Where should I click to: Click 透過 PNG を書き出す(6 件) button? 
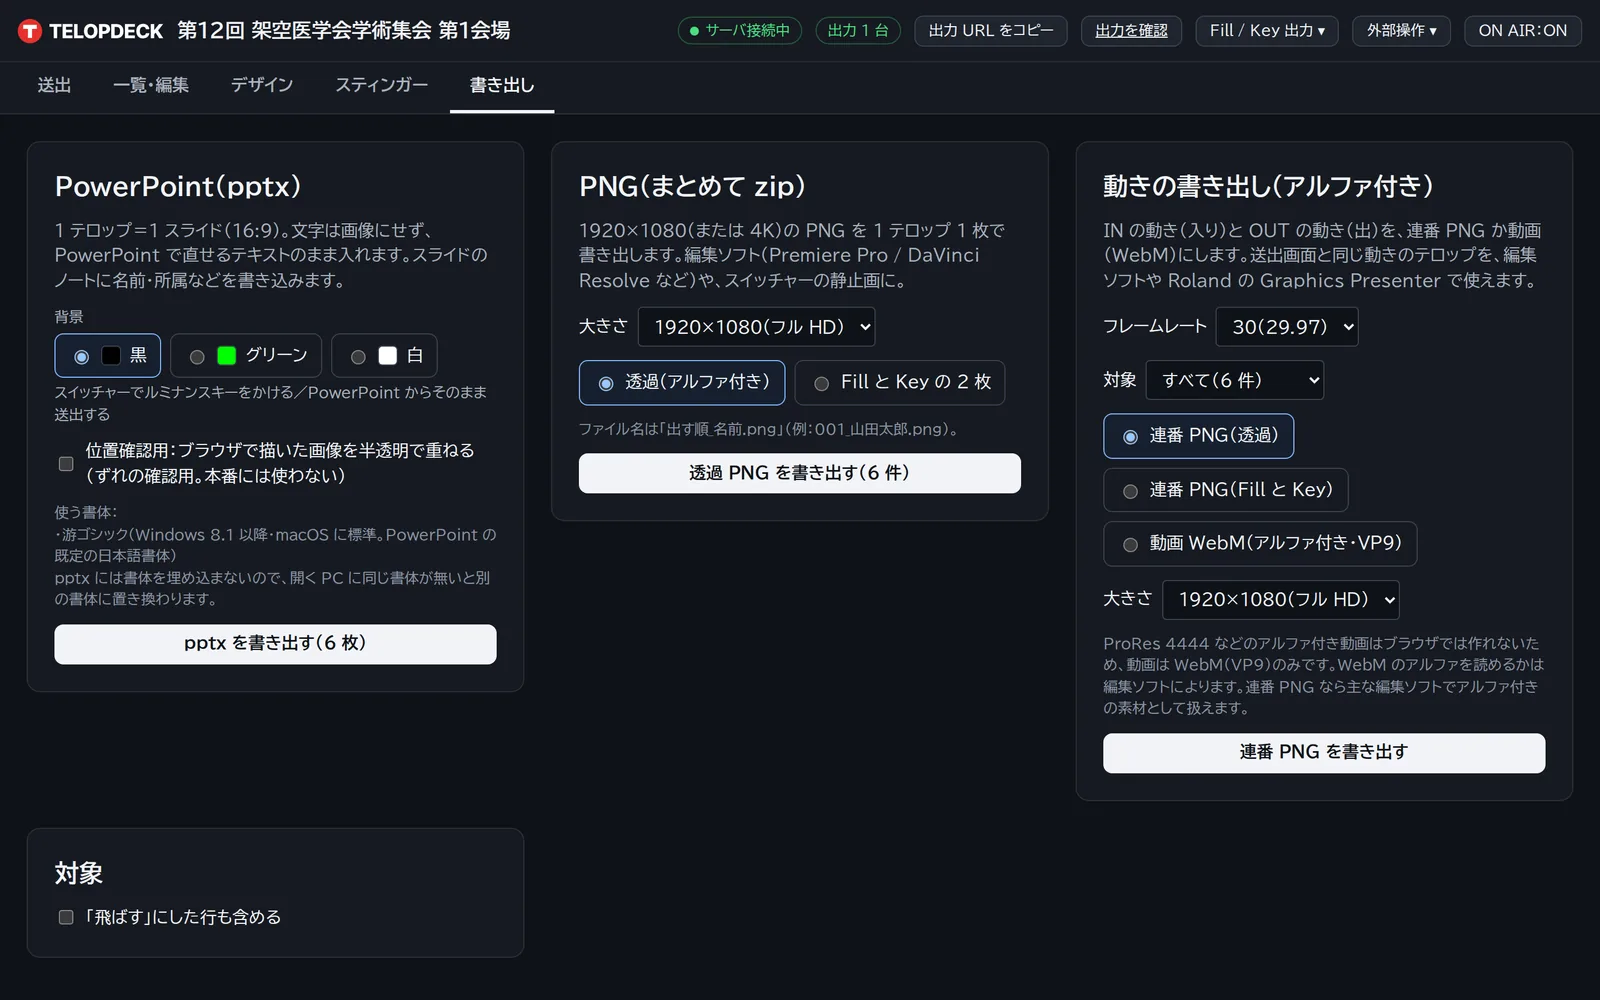pyautogui.click(x=800, y=473)
